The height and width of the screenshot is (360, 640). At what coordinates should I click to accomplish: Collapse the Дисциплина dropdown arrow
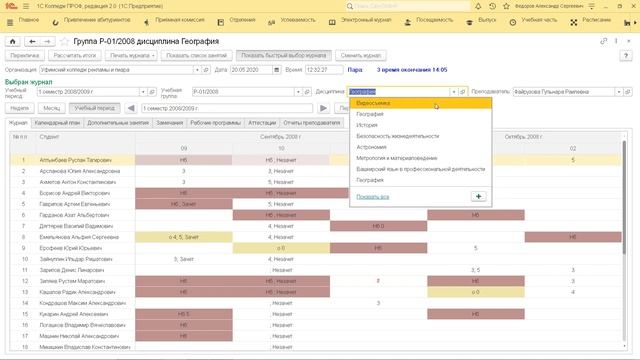pos(454,92)
